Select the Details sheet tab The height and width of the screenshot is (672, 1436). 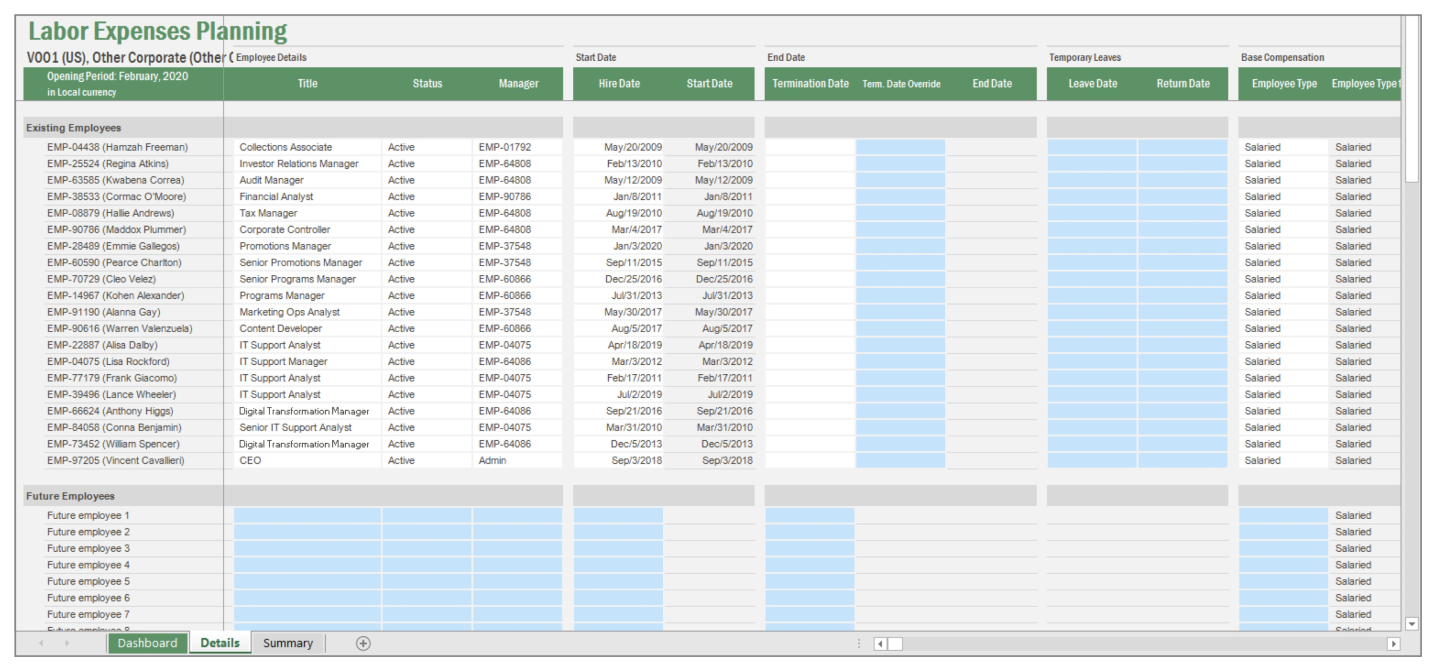click(220, 643)
